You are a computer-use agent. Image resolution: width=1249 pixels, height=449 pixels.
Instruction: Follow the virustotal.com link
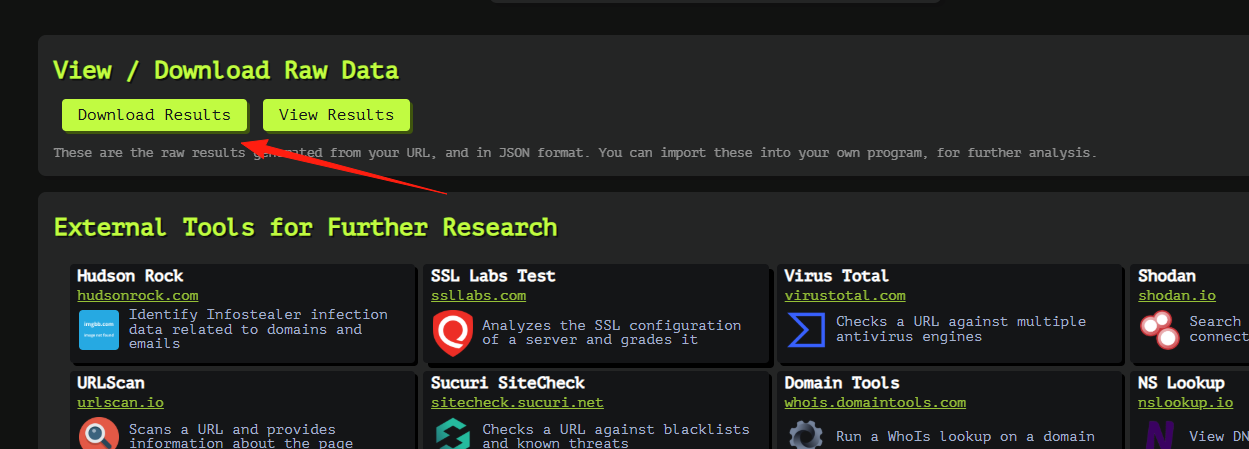[845, 295]
